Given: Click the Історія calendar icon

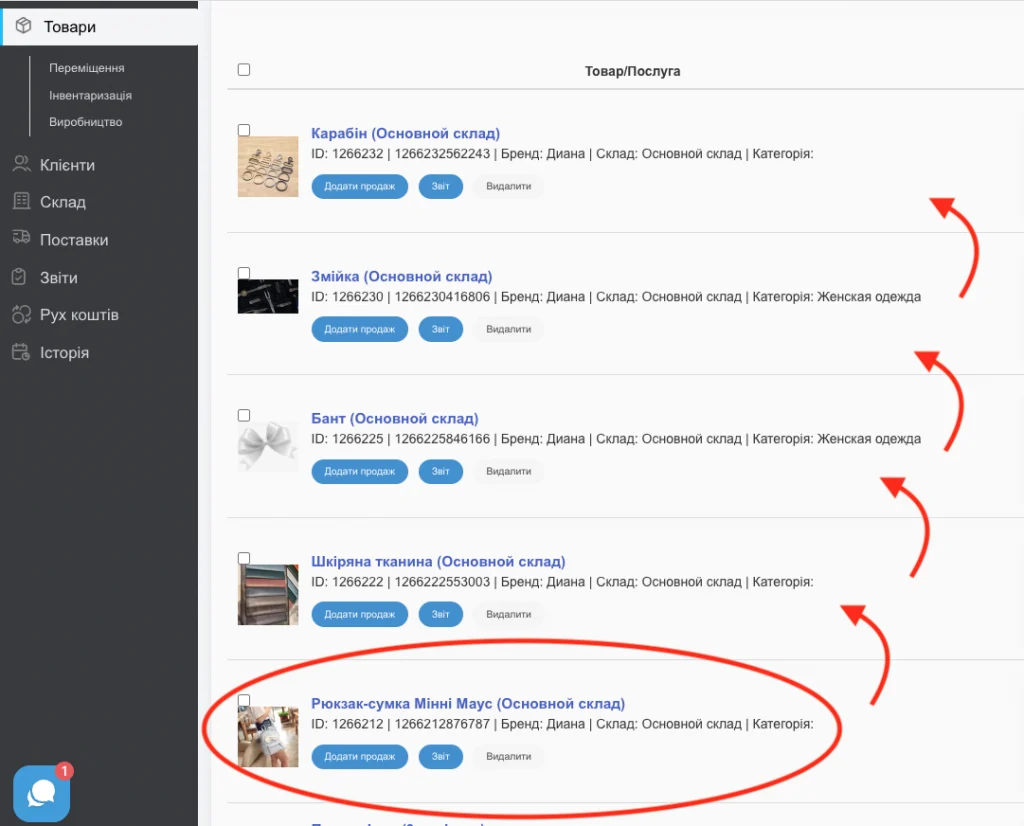Looking at the screenshot, I should [21, 353].
